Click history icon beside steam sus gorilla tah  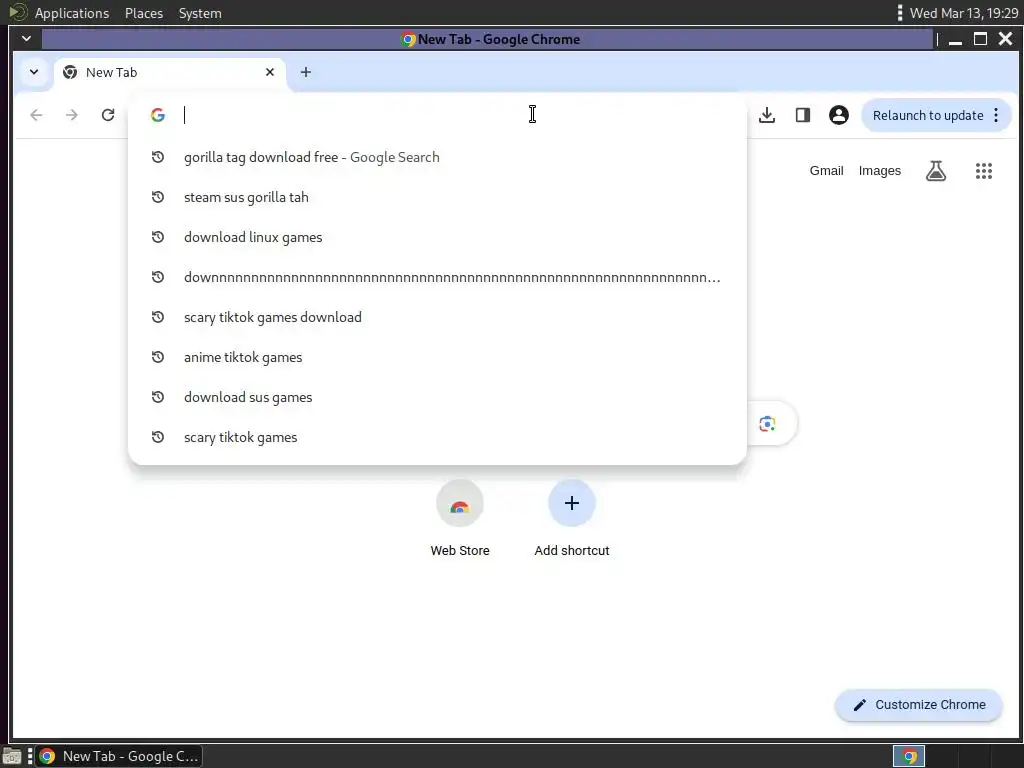click(x=157, y=197)
